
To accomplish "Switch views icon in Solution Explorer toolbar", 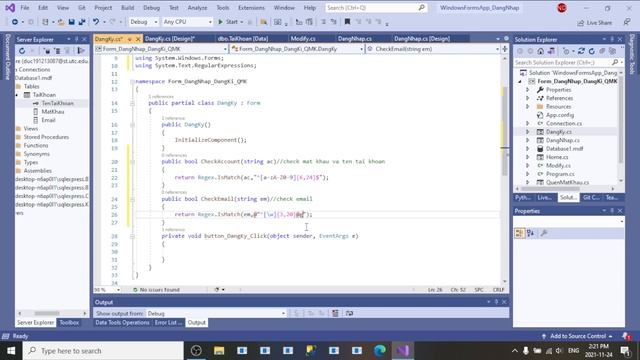I will click(551, 51).
